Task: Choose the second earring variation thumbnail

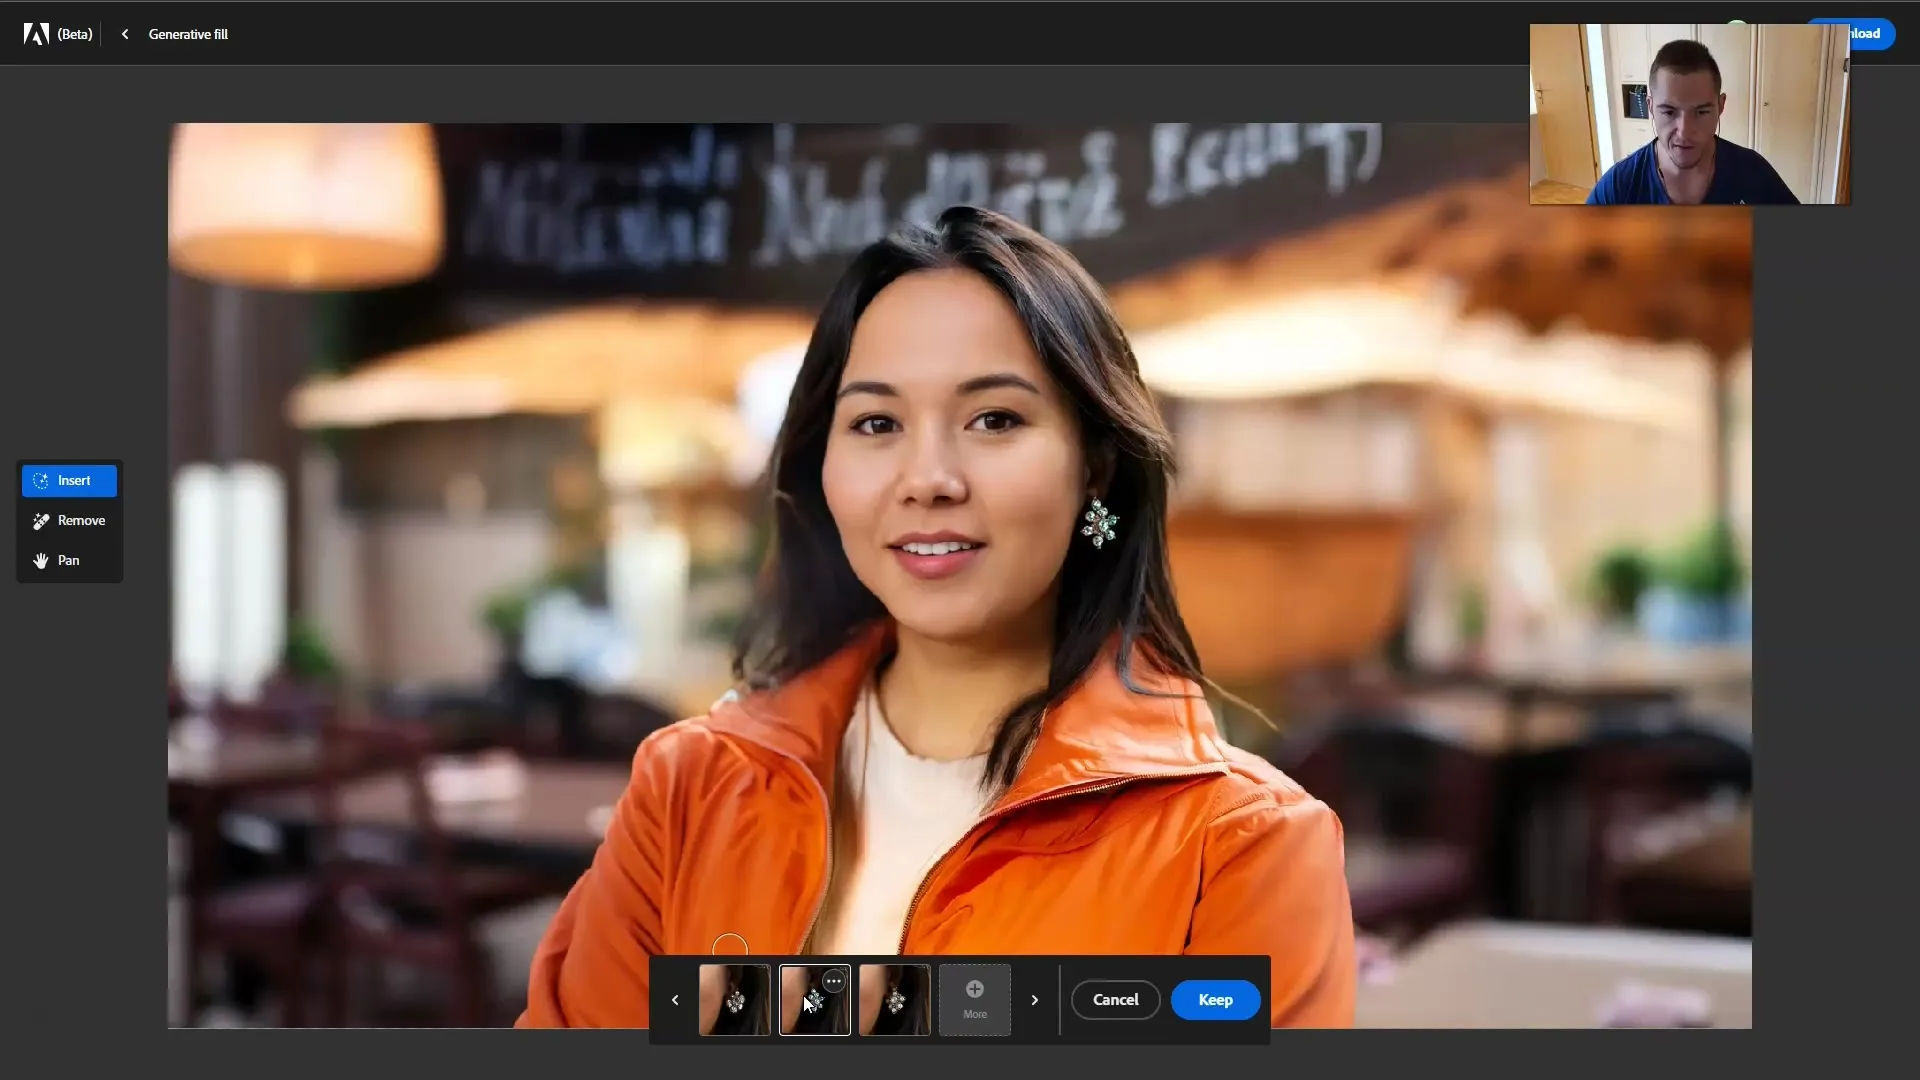Action: pyautogui.click(x=815, y=1000)
